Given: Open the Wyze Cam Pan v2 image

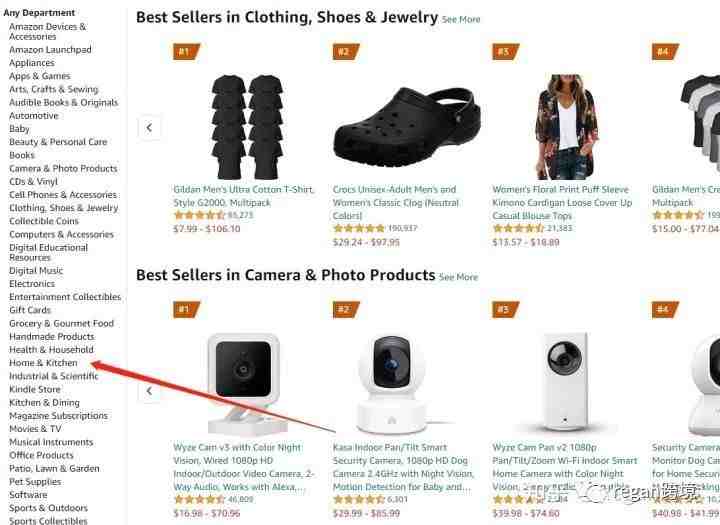Looking at the screenshot, I should [566, 383].
